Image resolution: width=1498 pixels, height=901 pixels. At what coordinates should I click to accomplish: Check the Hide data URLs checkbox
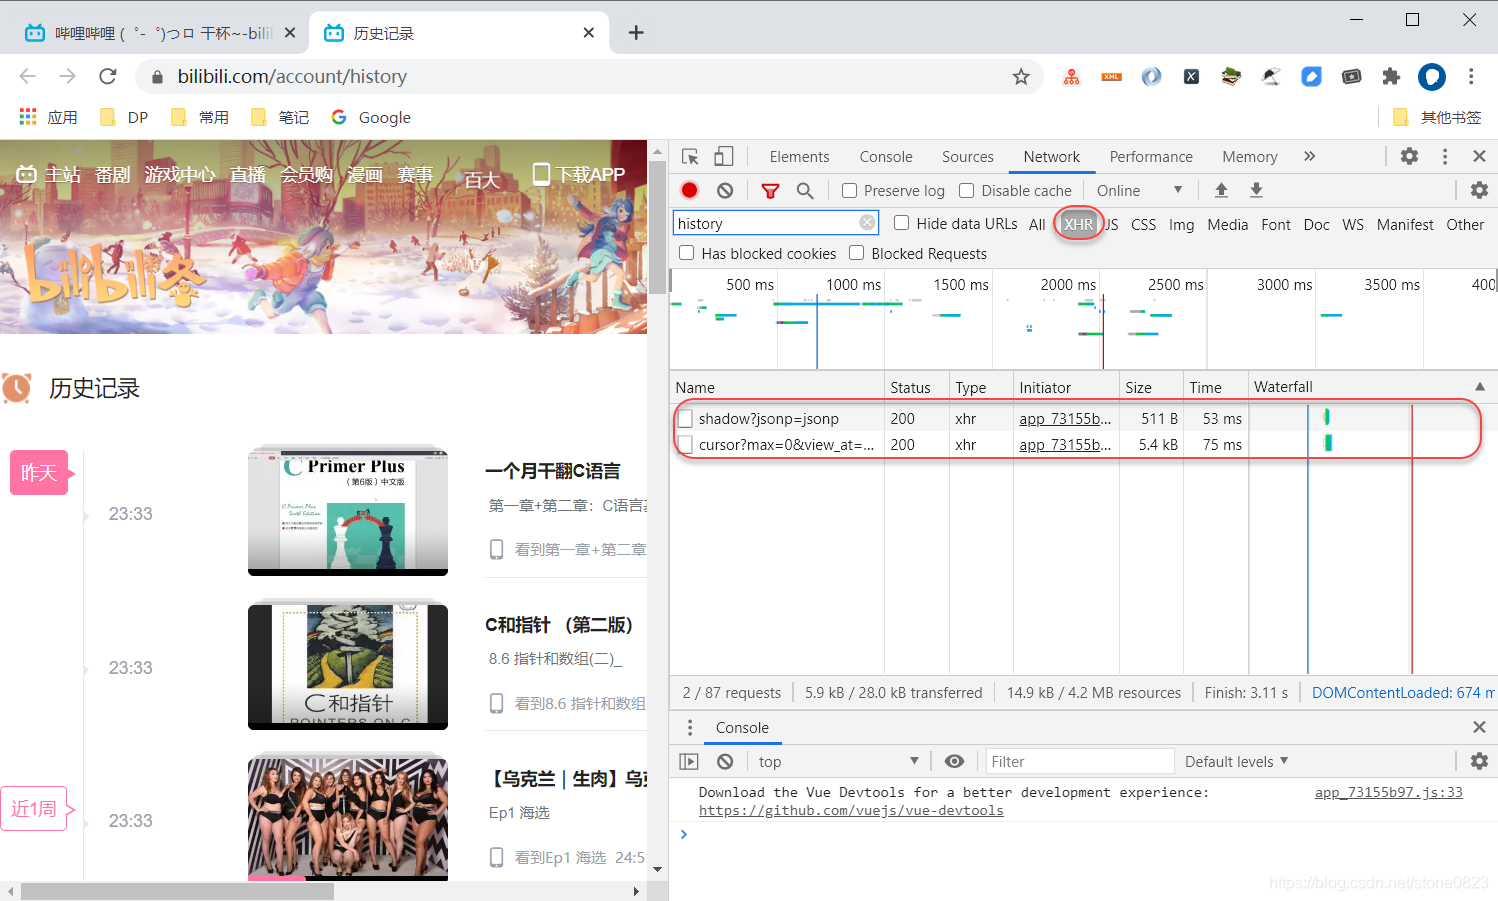901,223
